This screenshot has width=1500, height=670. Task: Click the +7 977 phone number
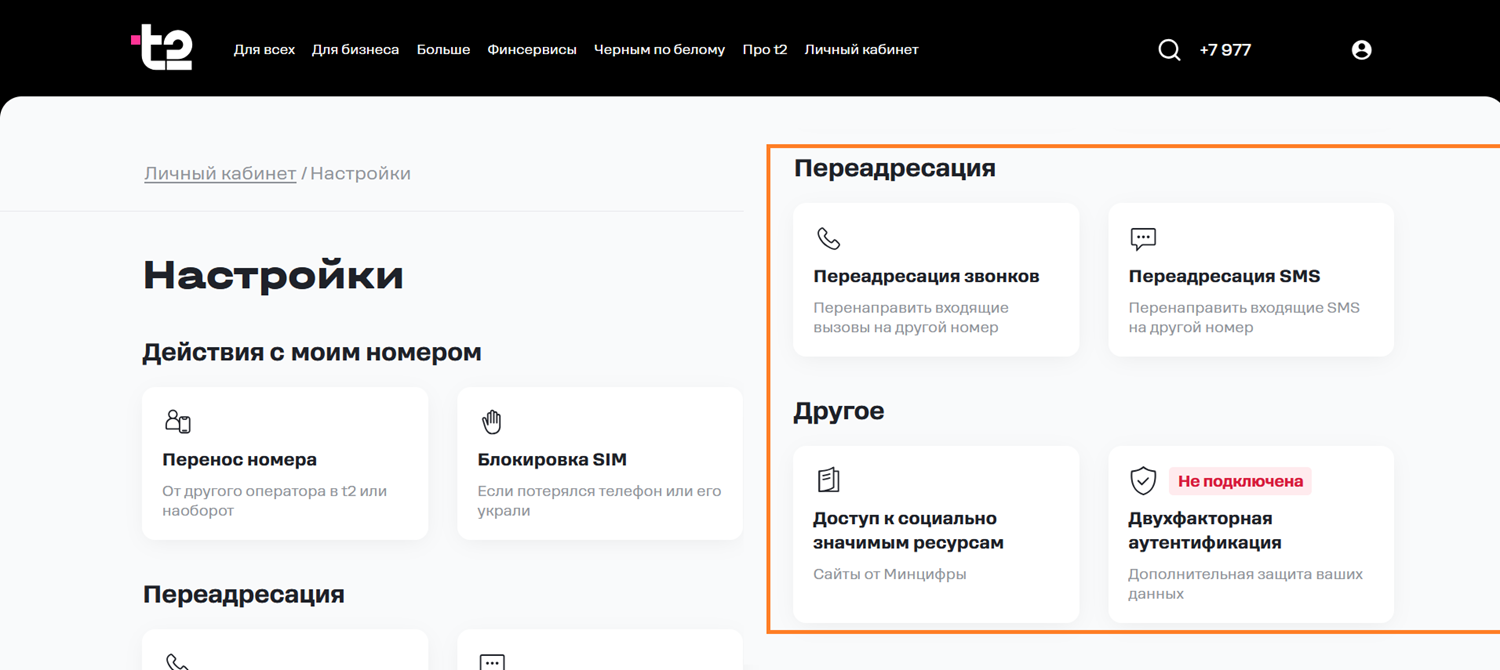[x=1225, y=50]
